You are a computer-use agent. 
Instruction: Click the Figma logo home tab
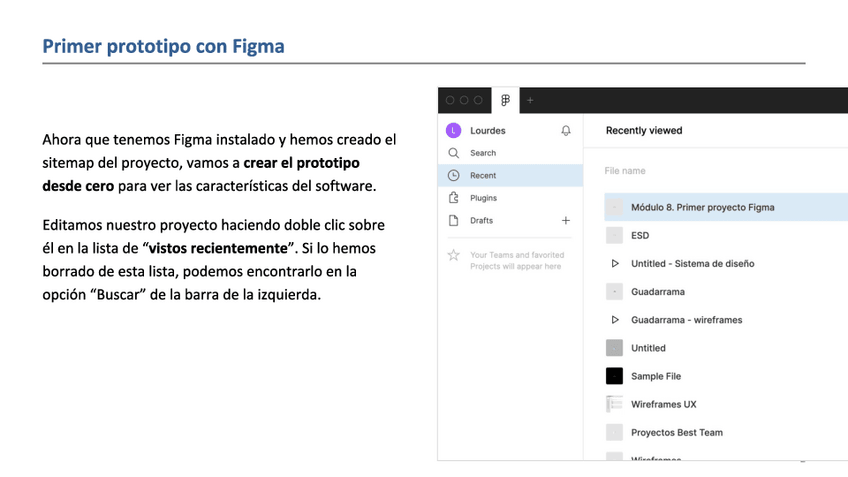(x=505, y=100)
